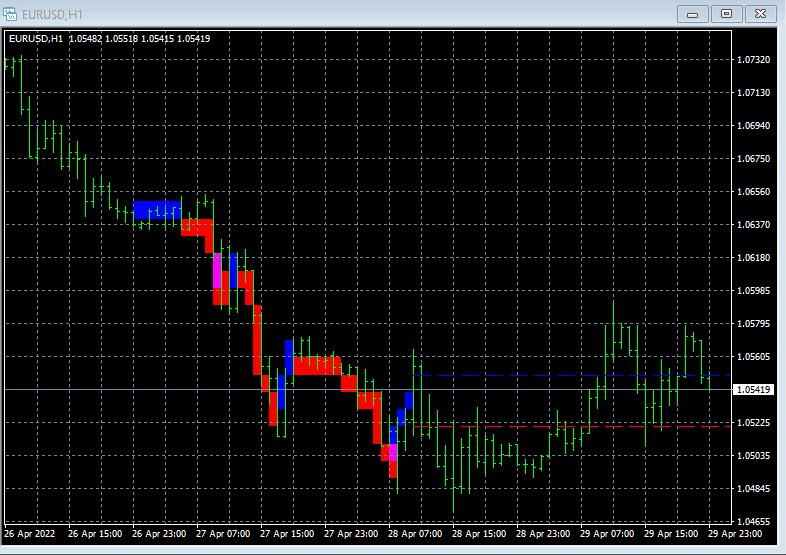Click time axis label 29 Apr 07:00
This screenshot has width=786, height=555.
coord(607,534)
